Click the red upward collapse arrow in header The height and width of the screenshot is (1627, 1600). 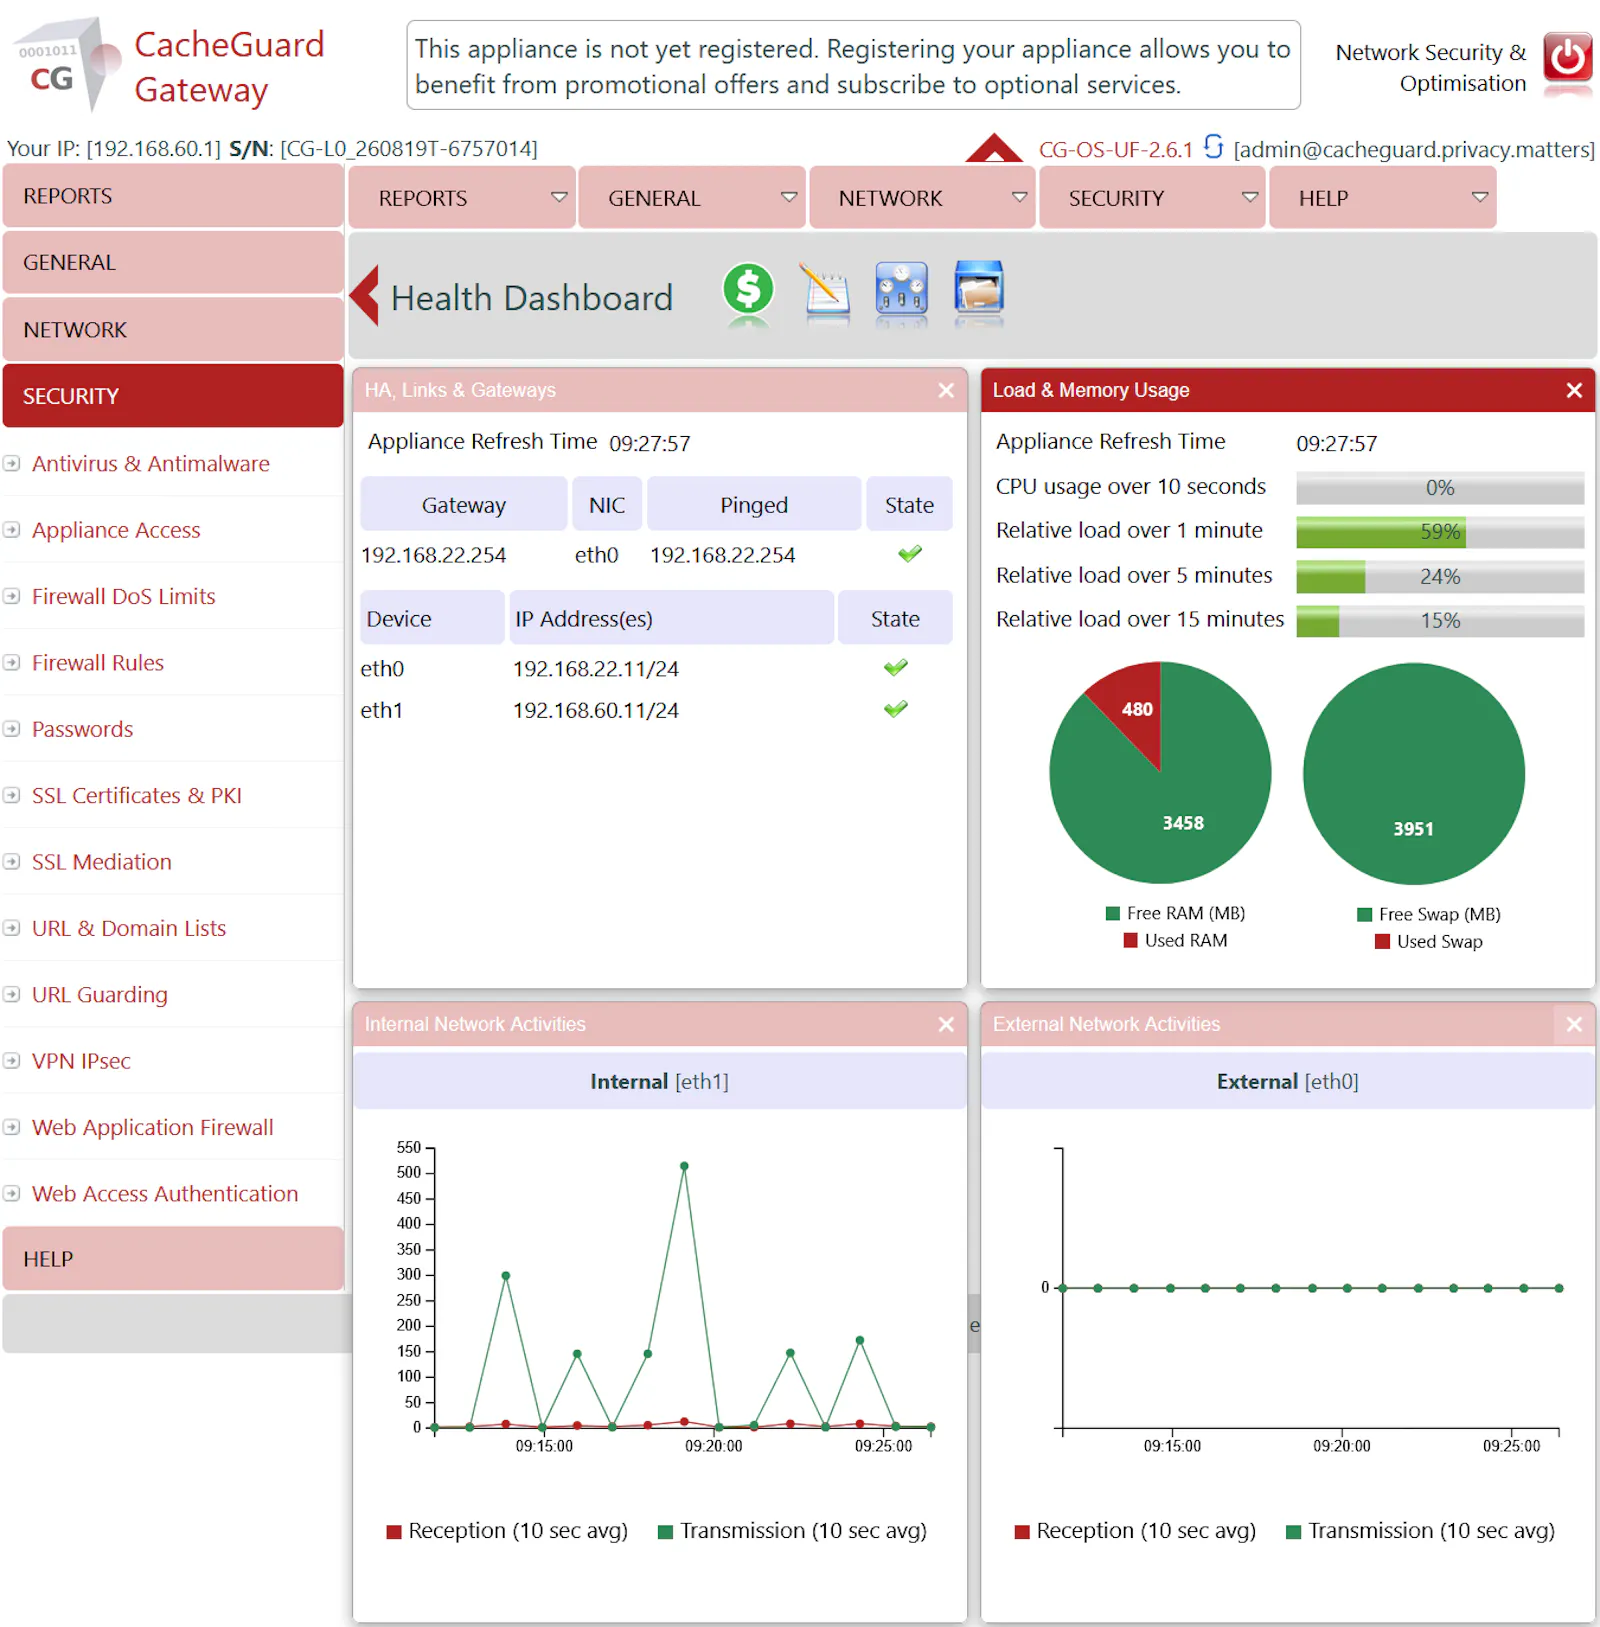click(x=994, y=148)
